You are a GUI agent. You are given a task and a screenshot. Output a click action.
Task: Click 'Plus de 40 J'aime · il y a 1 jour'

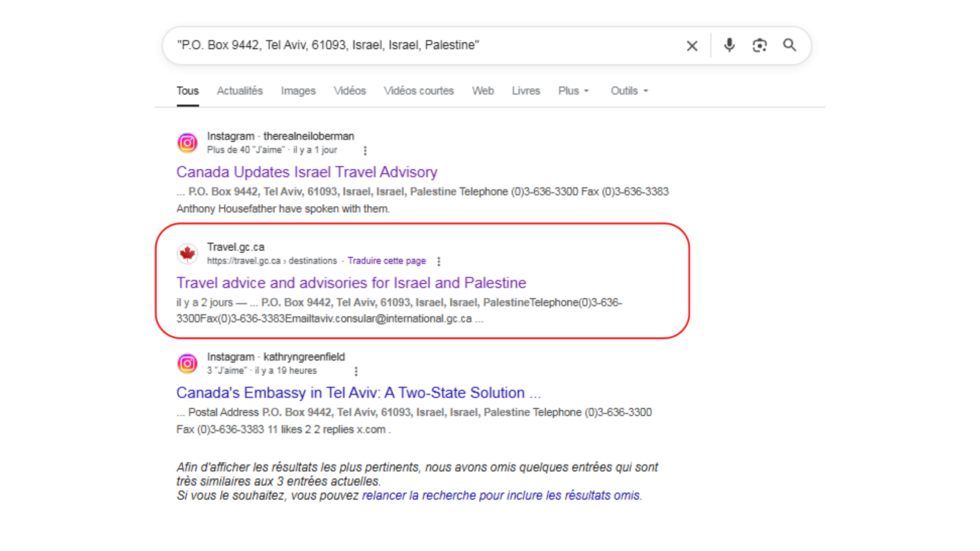pyautogui.click(x=272, y=150)
